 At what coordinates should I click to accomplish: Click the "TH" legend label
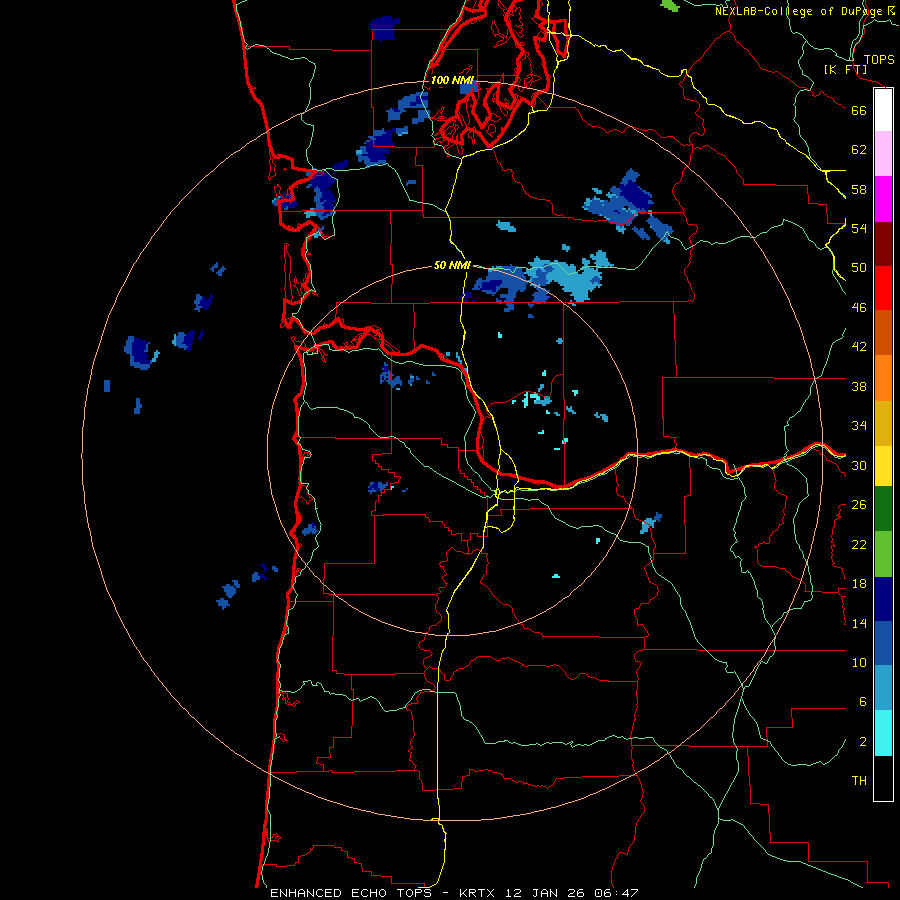859,781
